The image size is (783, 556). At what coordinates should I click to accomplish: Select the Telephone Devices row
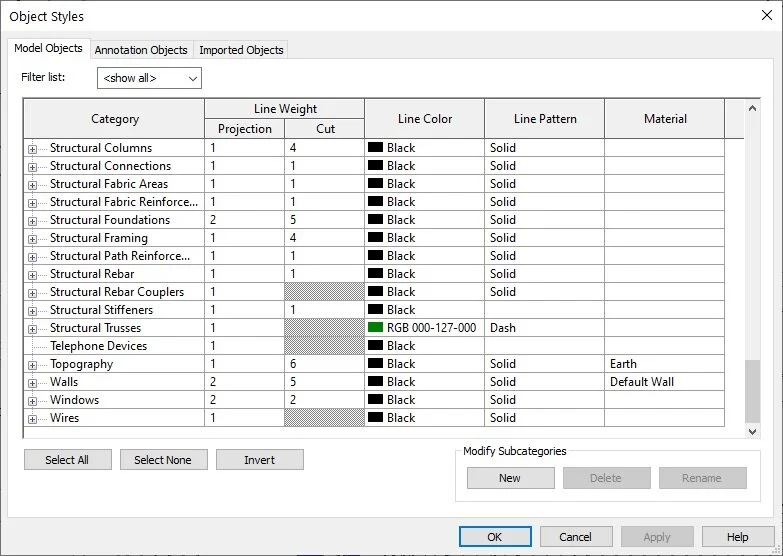374,346
